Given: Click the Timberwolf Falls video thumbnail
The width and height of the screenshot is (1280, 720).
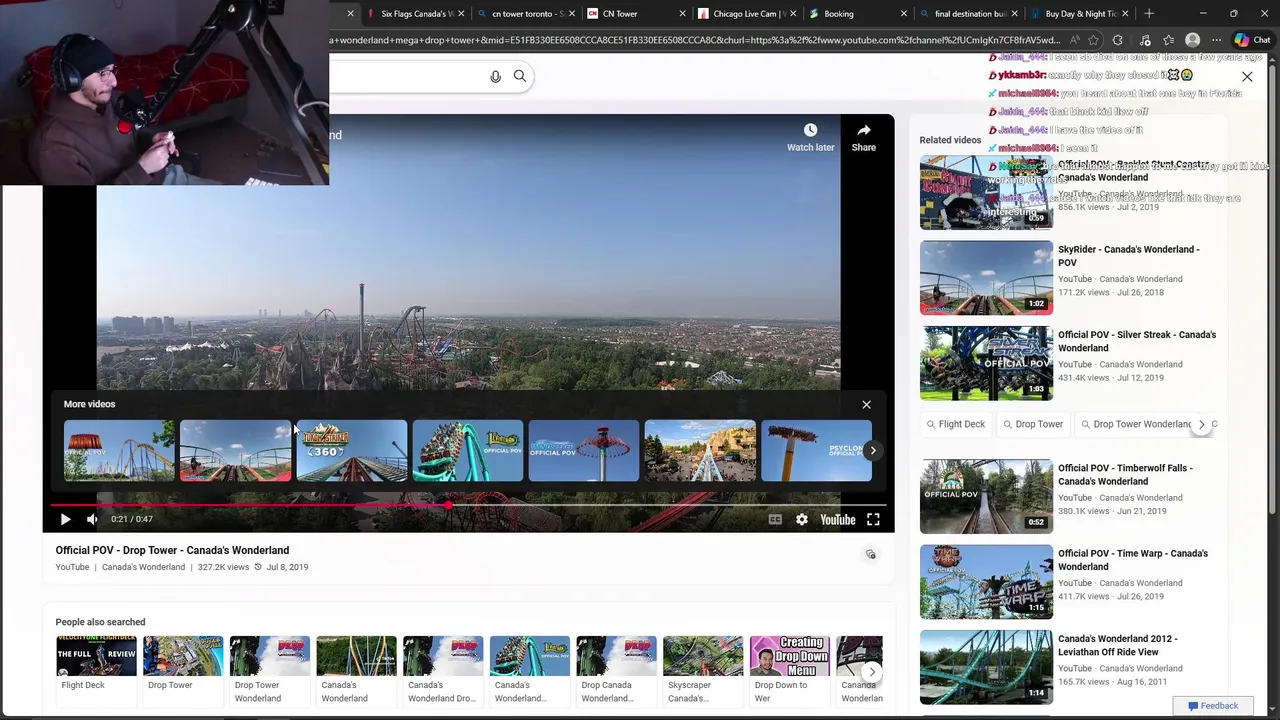Looking at the screenshot, I should [986, 496].
